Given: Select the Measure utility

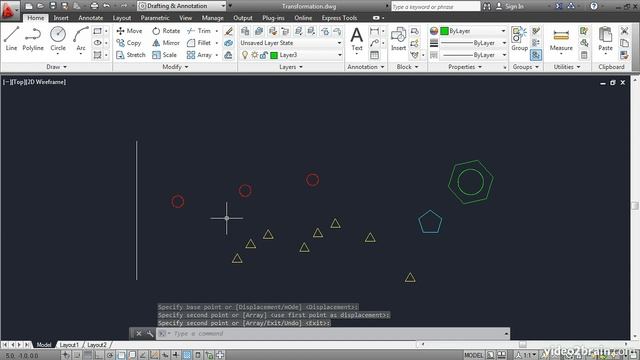Looking at the screenshot, I should tap(561, 39).
